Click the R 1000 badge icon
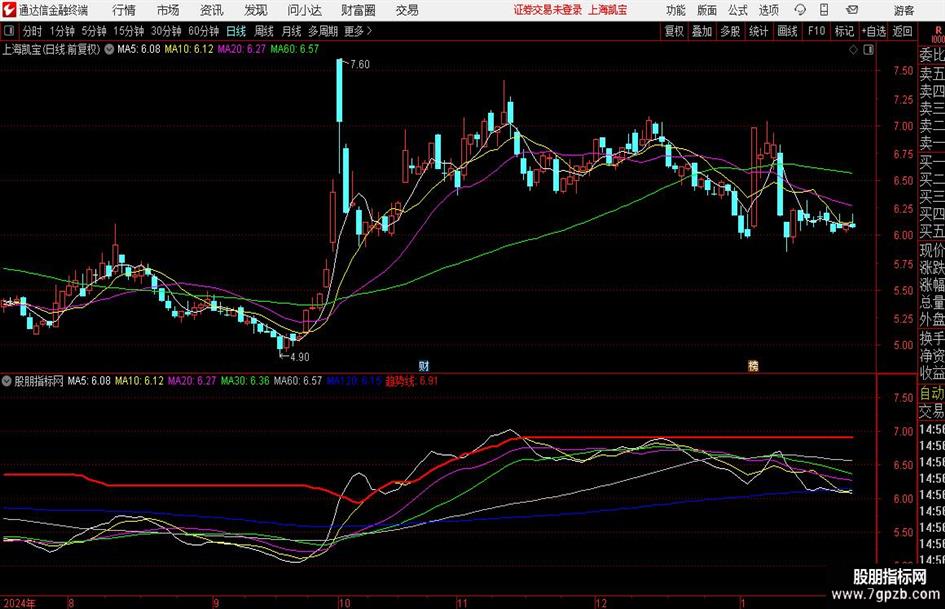945x609 pixels. coord(938,34)
